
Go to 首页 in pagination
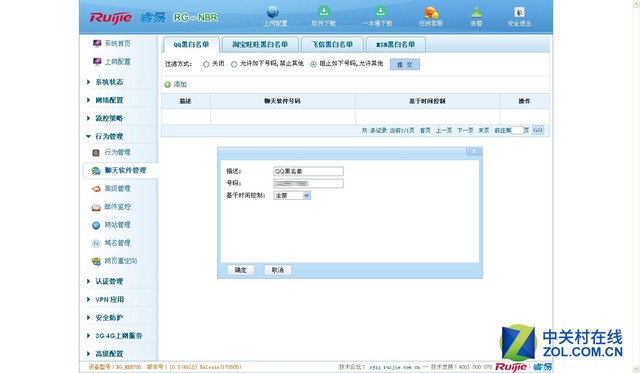[x=425, y=130]
